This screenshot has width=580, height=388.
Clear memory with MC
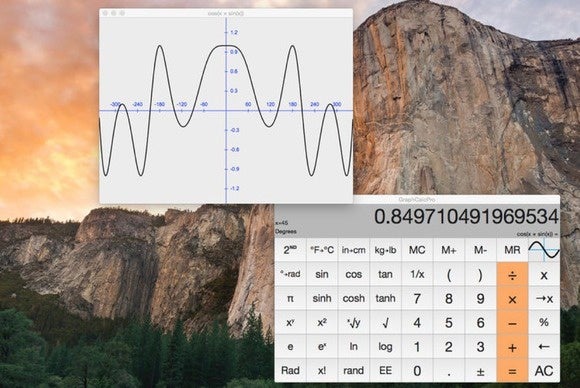417,250
